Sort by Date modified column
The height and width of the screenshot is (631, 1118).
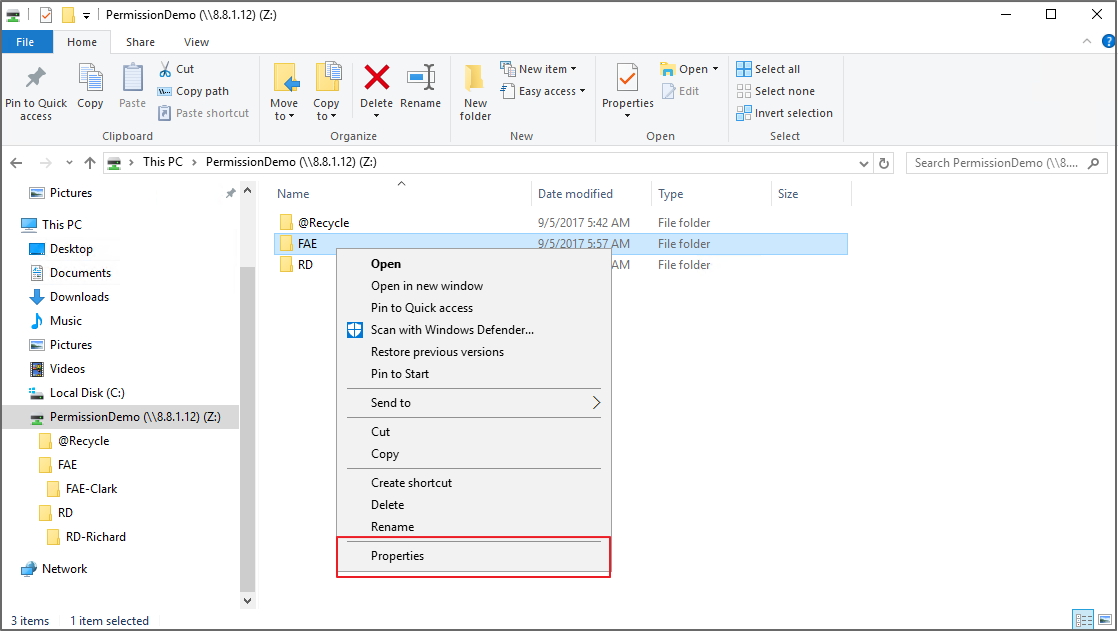pos(575,194)
